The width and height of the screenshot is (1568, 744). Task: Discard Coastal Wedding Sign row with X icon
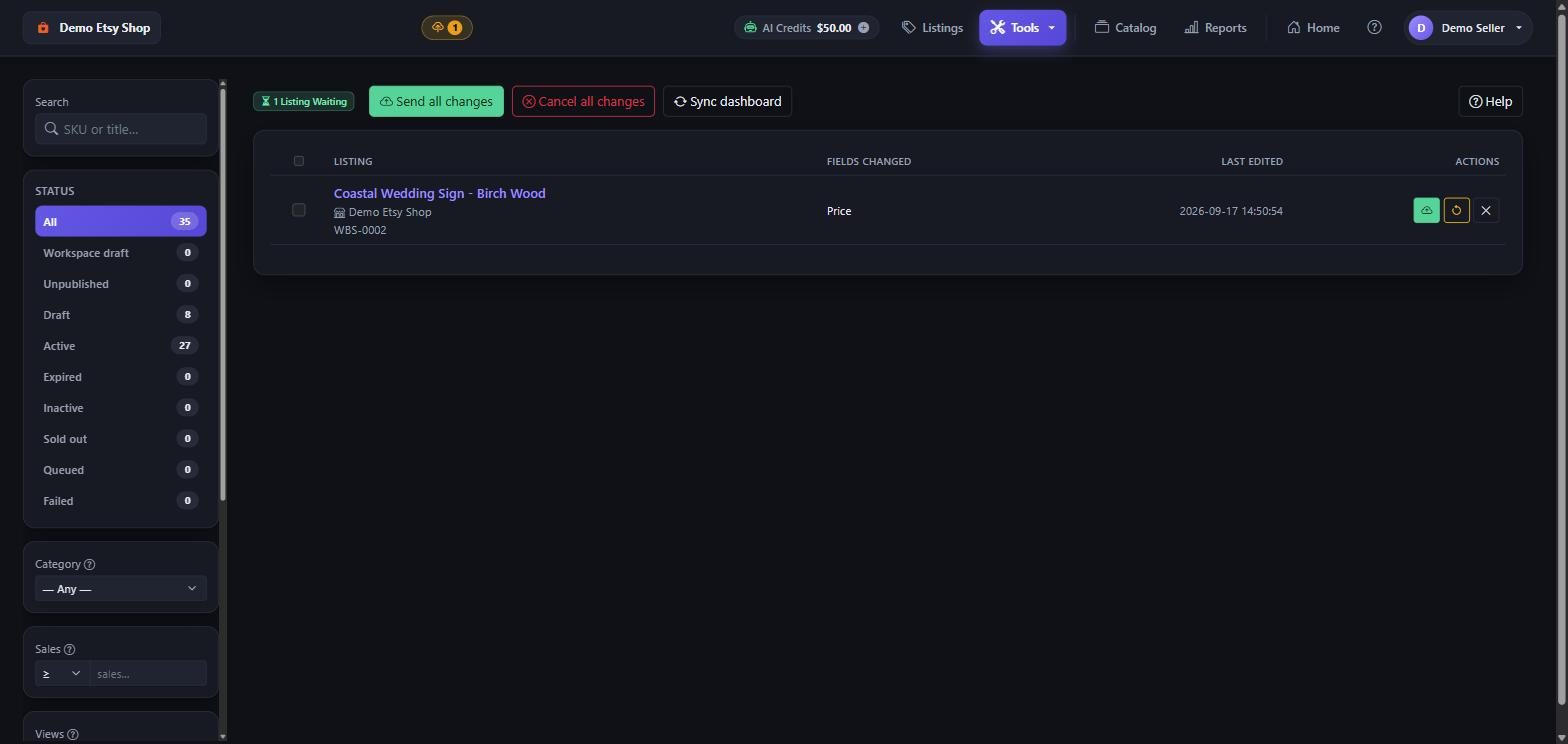(x=1486, y=210)
